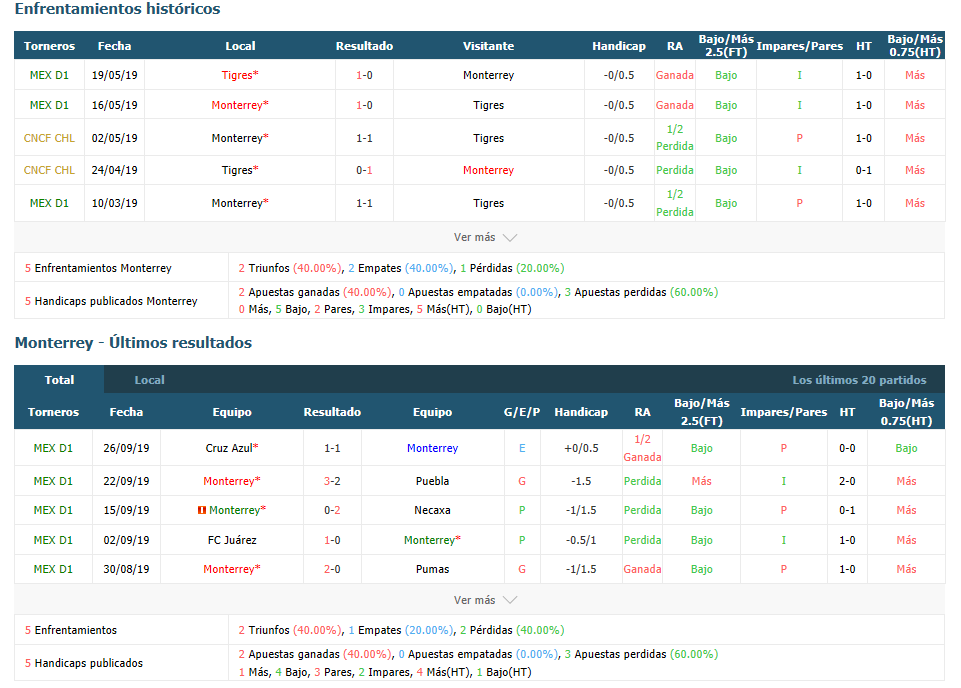Click handicap -1.5 in Puebla row
Image resolution: width=961 pixels, height=688 pixels.
click(581, 481)
